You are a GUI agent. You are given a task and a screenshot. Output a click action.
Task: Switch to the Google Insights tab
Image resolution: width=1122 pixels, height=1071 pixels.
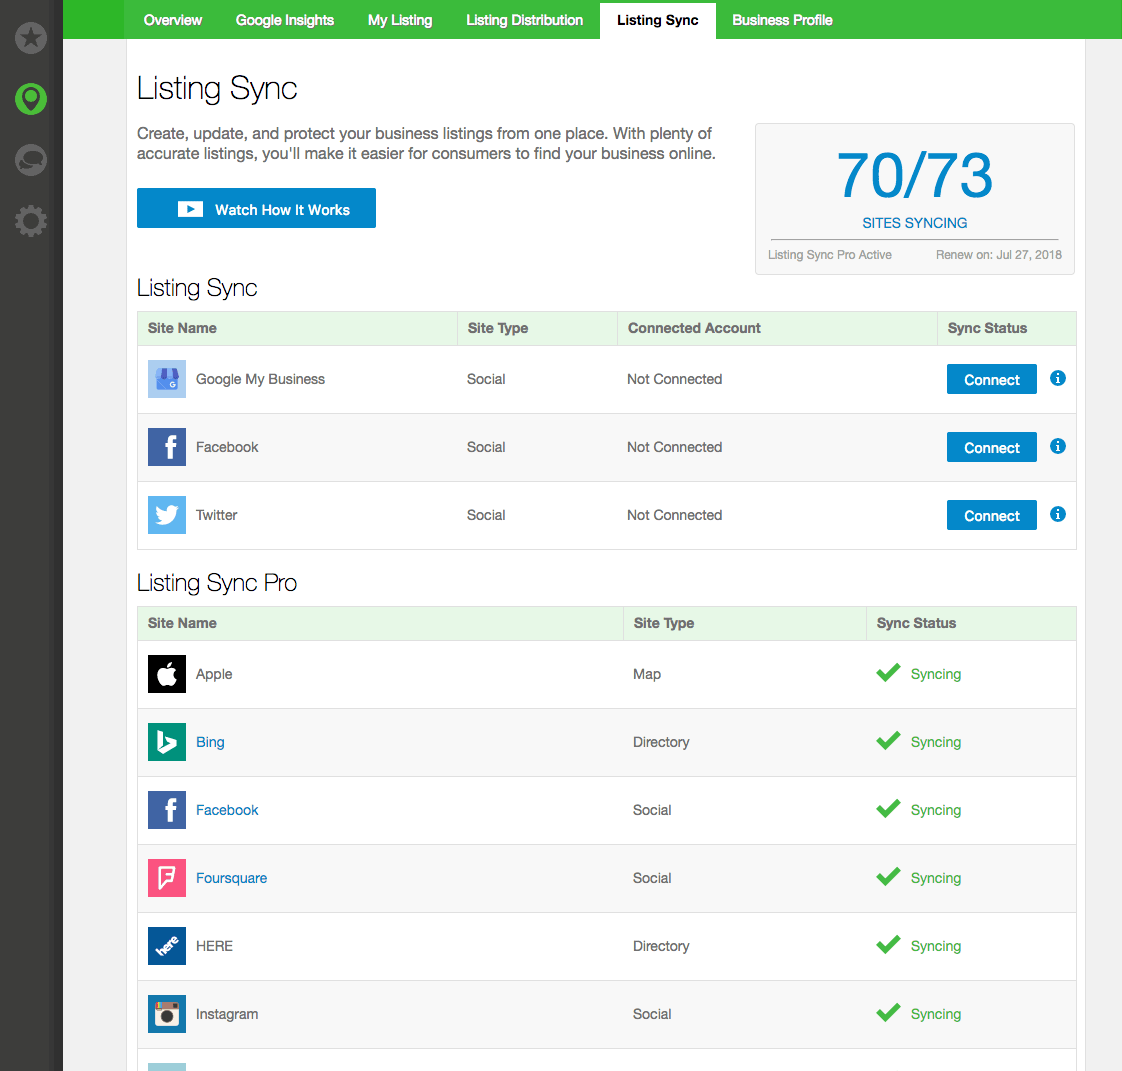[285, 20]
